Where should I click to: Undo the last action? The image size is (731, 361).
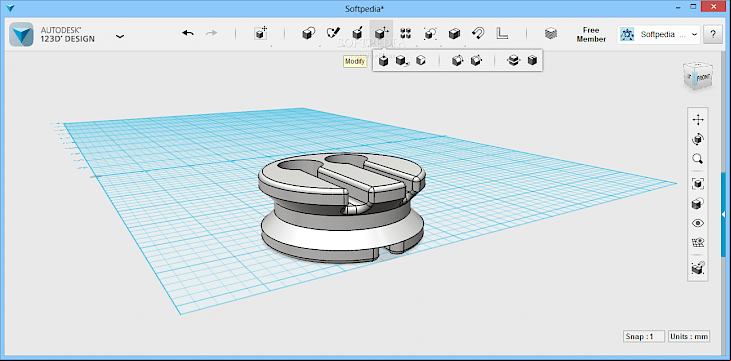188,33
